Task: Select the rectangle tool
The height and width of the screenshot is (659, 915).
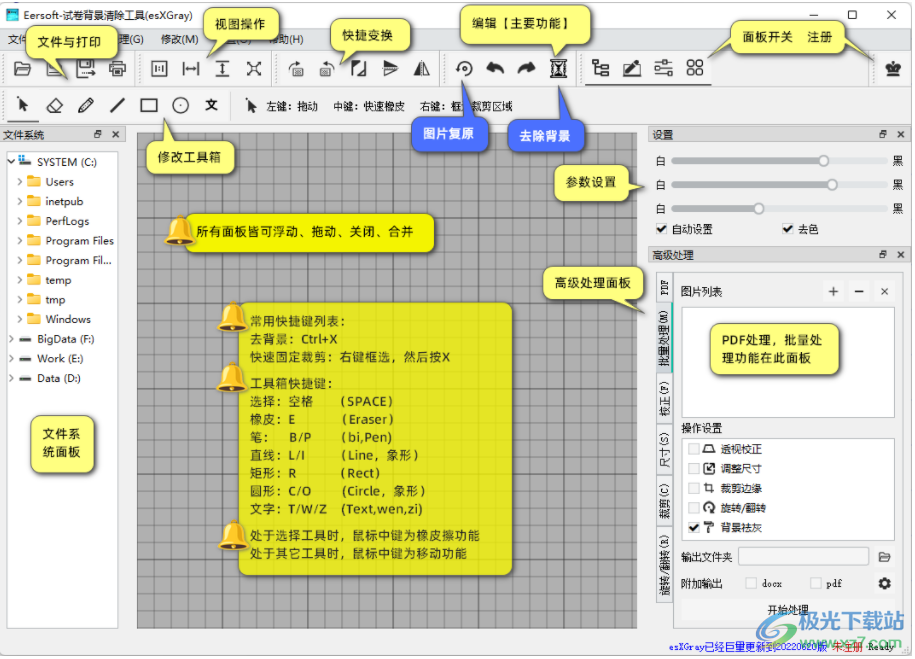Action: coord(149,106)
